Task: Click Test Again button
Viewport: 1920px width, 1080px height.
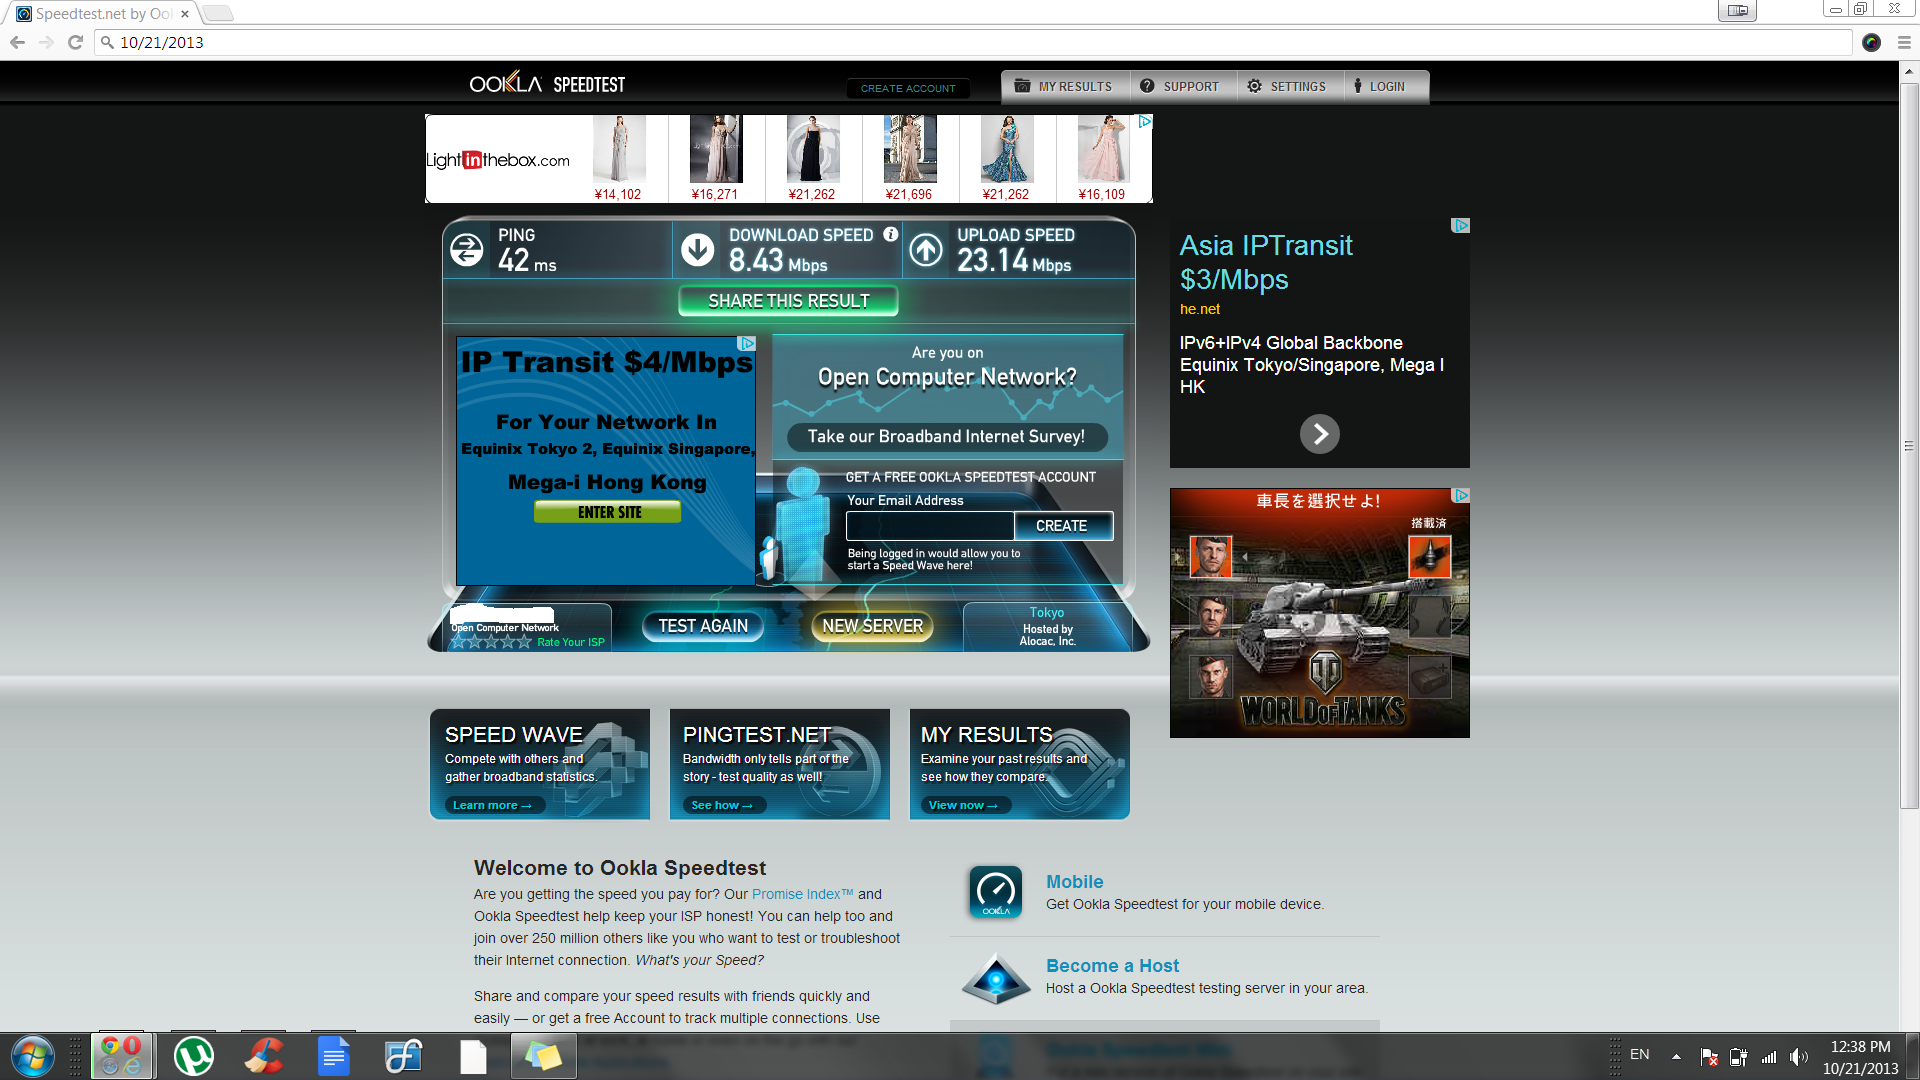Action: [703, 626]
